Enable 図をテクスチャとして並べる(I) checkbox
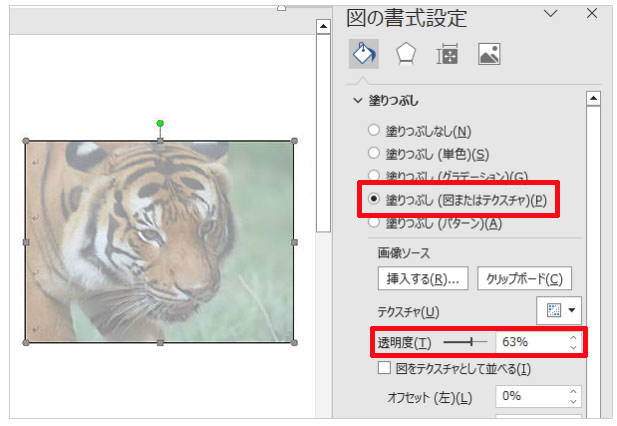The height and width of the screenshot is (426, 617). pyautogui.click(x=384, y=369)
